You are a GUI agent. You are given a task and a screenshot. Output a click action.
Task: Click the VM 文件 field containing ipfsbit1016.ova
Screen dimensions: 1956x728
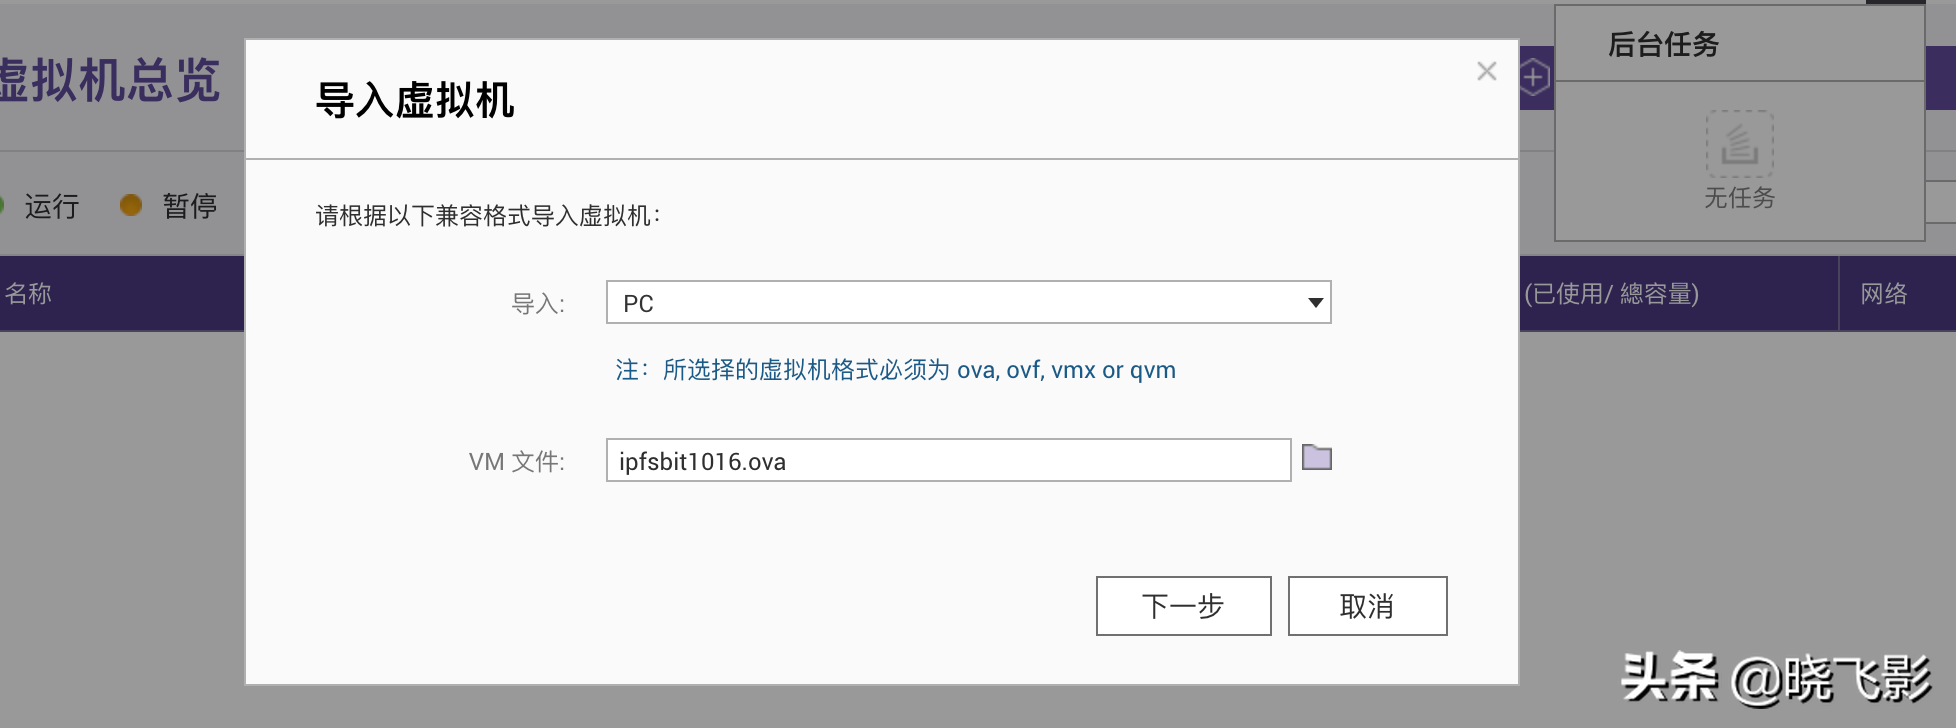click(x=947, y=461)
